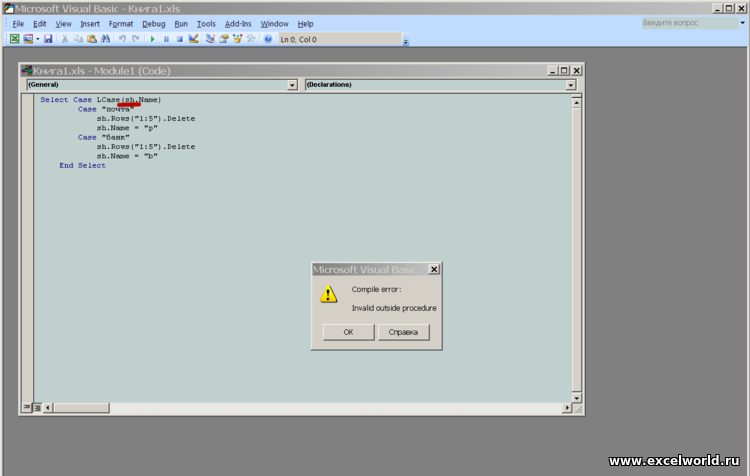Expand Insert UserForm dropdown arrow
The height and width of the screenshot is (476, 750).
coord(37,39)
